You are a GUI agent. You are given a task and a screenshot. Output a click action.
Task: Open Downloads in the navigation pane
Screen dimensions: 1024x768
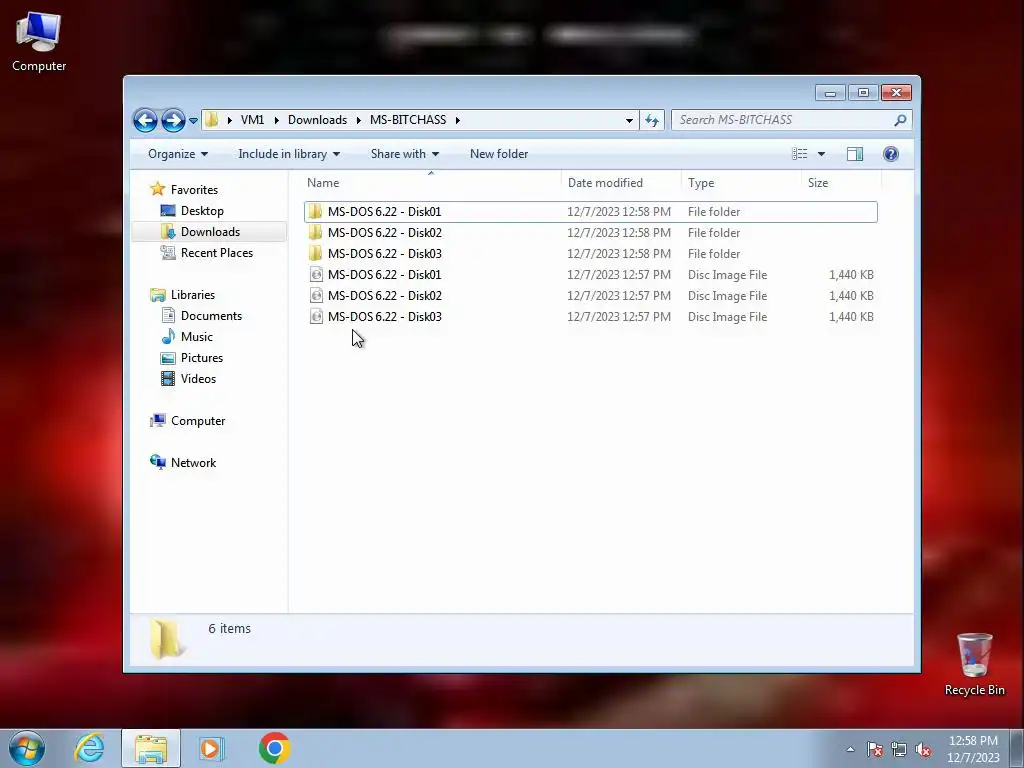pos(210,232)
